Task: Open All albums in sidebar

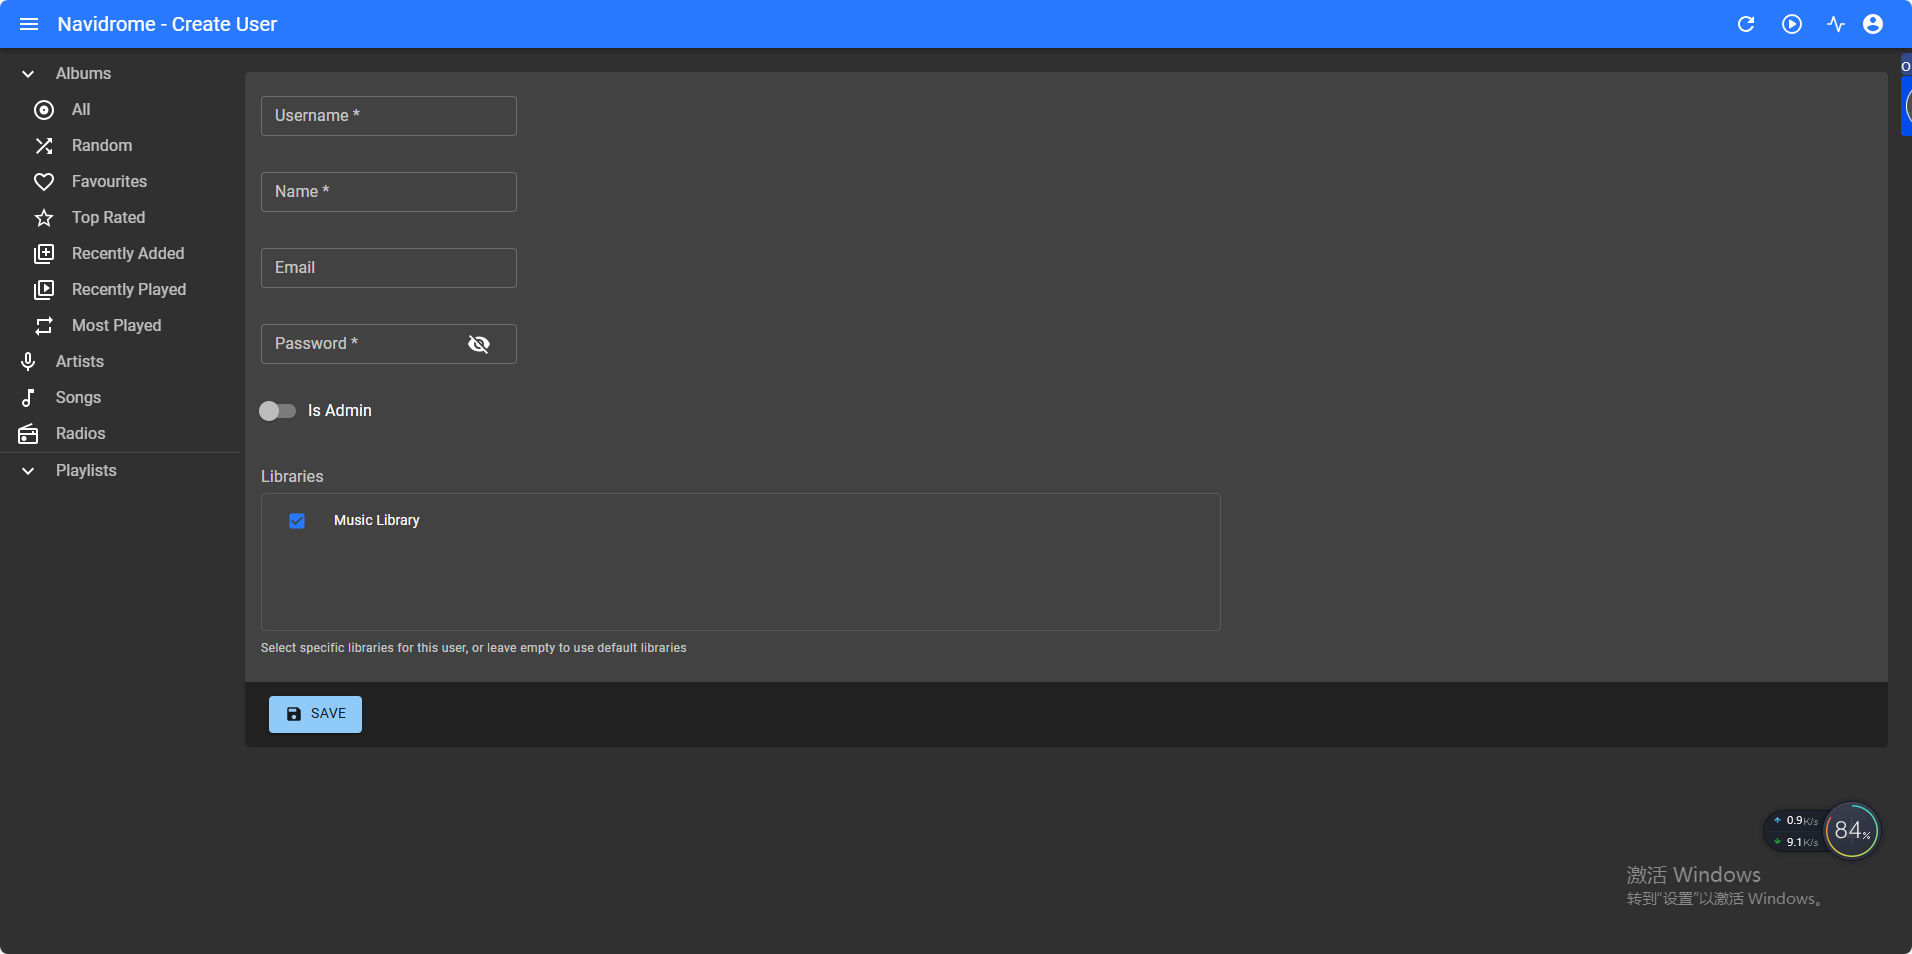Action: pos(120,110)
